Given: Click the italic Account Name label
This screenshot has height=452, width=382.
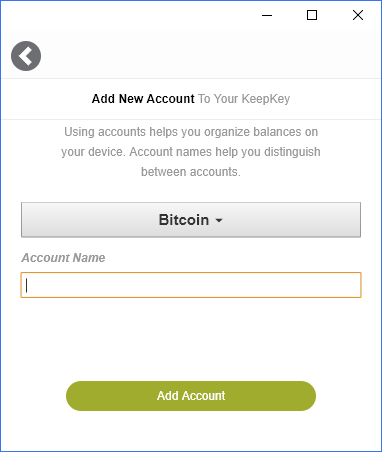Looking at the screenshot, I should 63,258.
